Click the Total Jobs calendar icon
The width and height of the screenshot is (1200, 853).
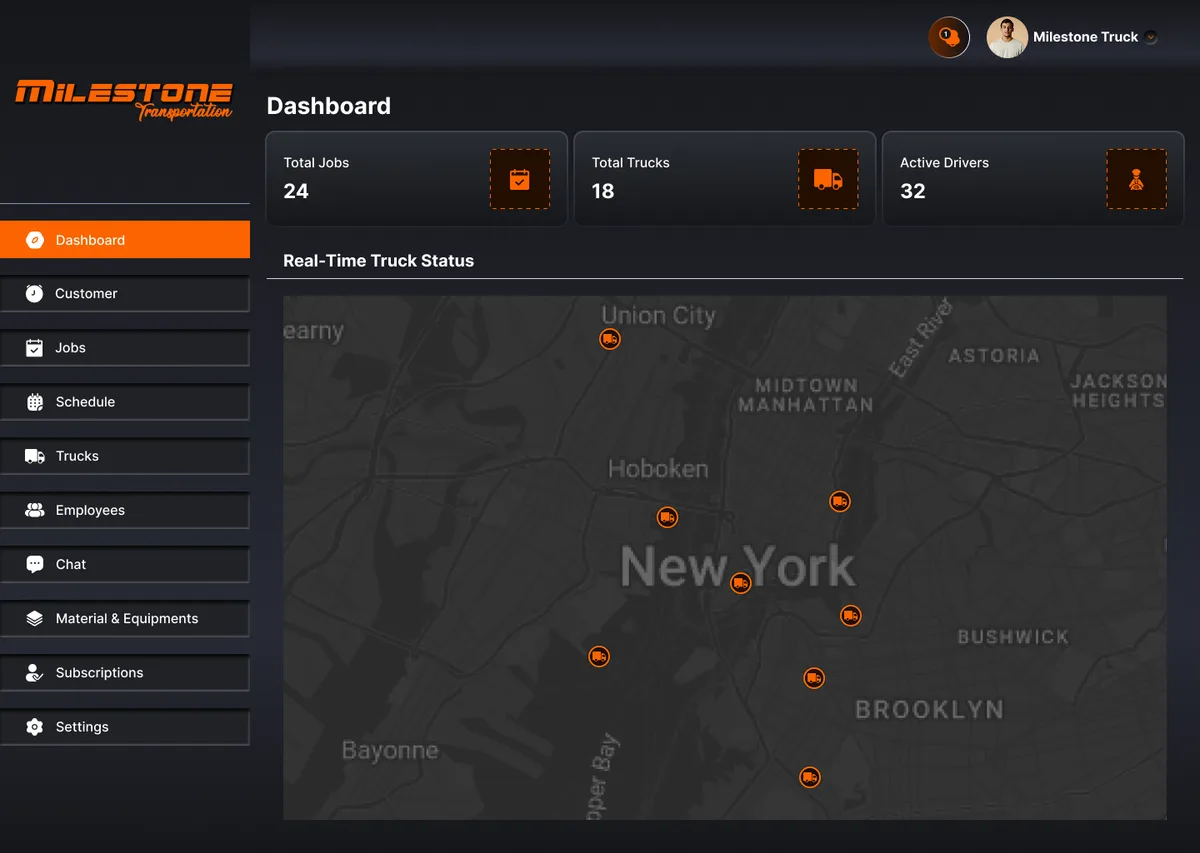tap(520, 179)
